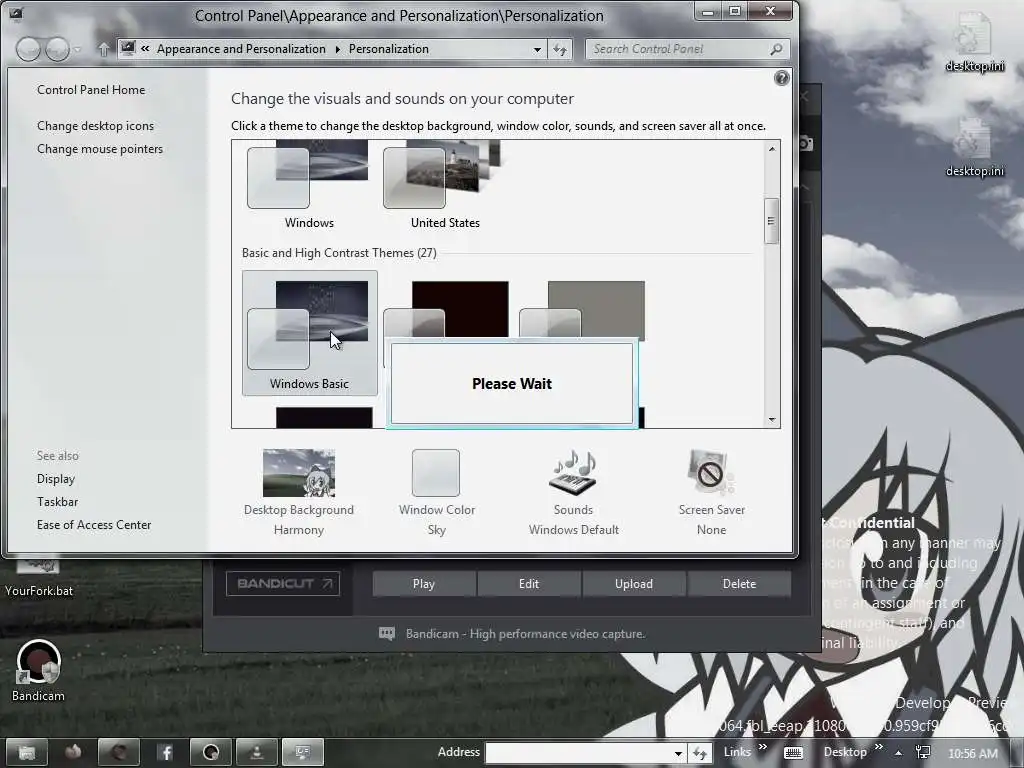This screenshot has width=1024, height=768.
Task: Open the Desktop toolbar label
Action: pos(845,752)
